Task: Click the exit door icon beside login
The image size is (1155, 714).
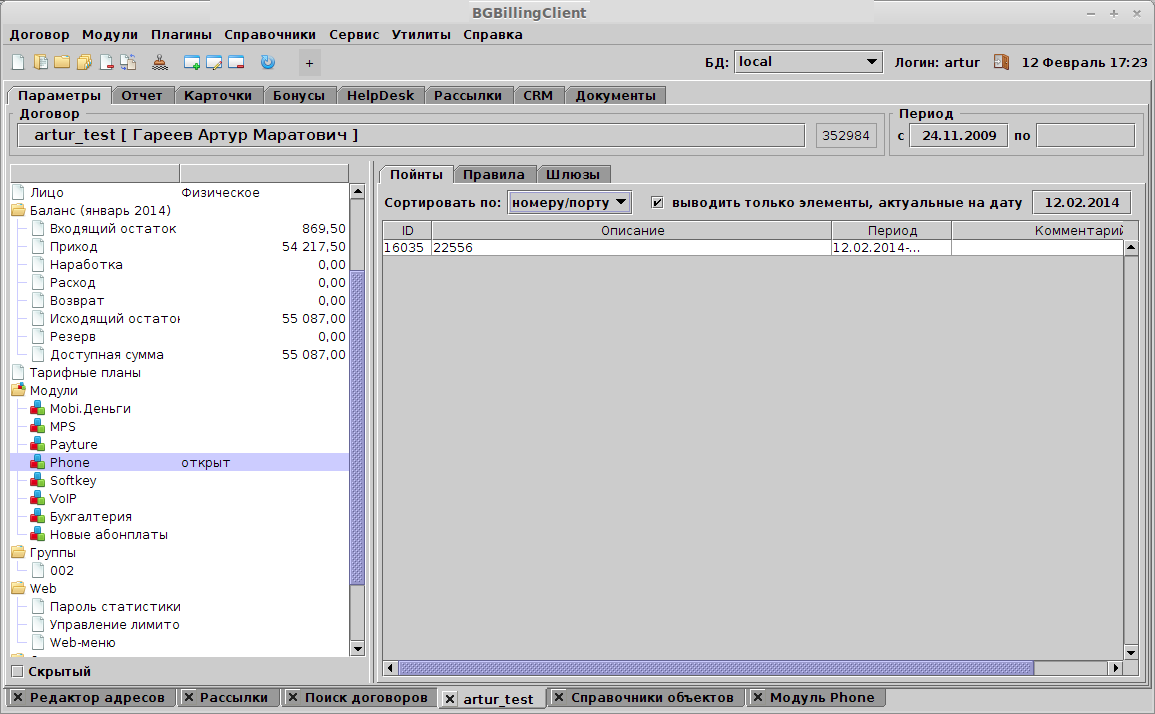Action: (1001, 62)
